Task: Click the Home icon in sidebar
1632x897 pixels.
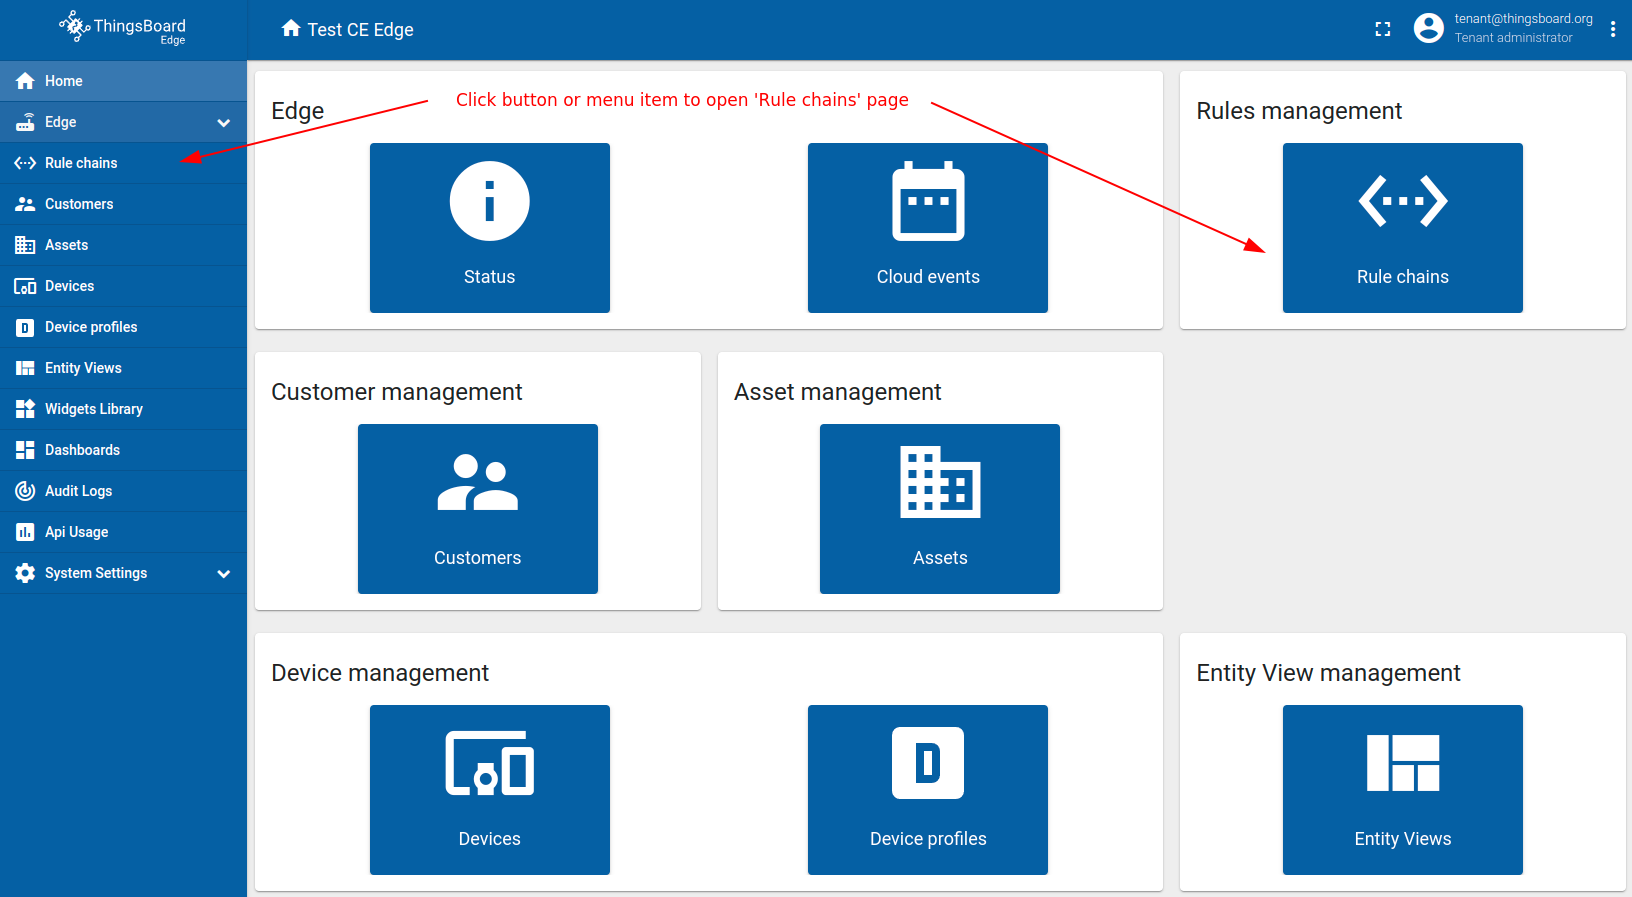Action: point(25,81)
